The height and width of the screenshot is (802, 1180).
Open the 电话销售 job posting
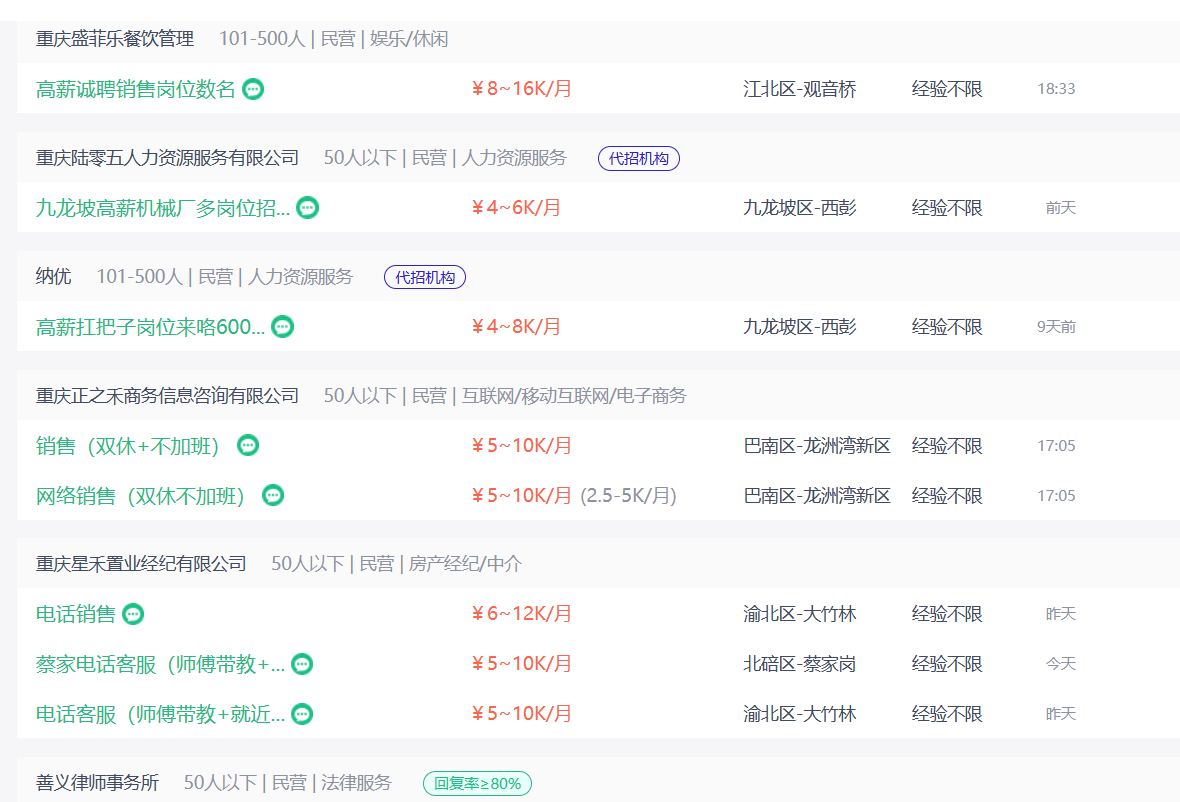[x=76, y=614]
